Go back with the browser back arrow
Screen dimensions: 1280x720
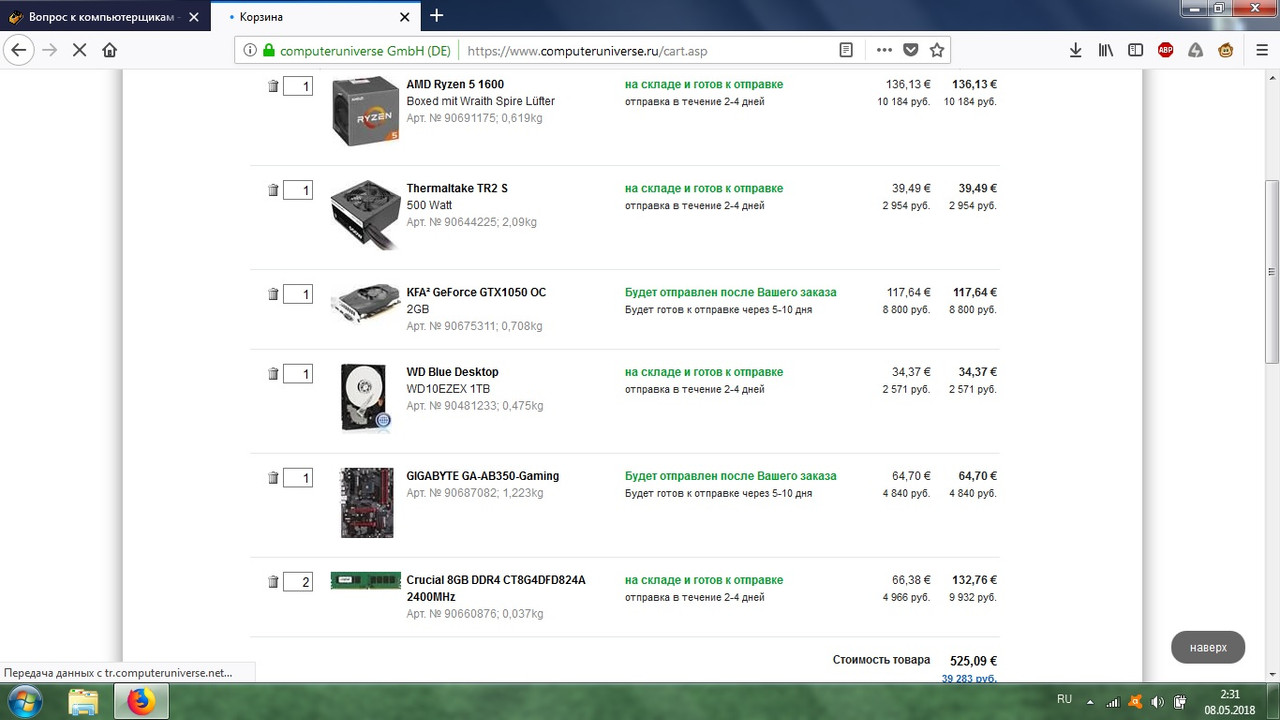click(19, 50)
